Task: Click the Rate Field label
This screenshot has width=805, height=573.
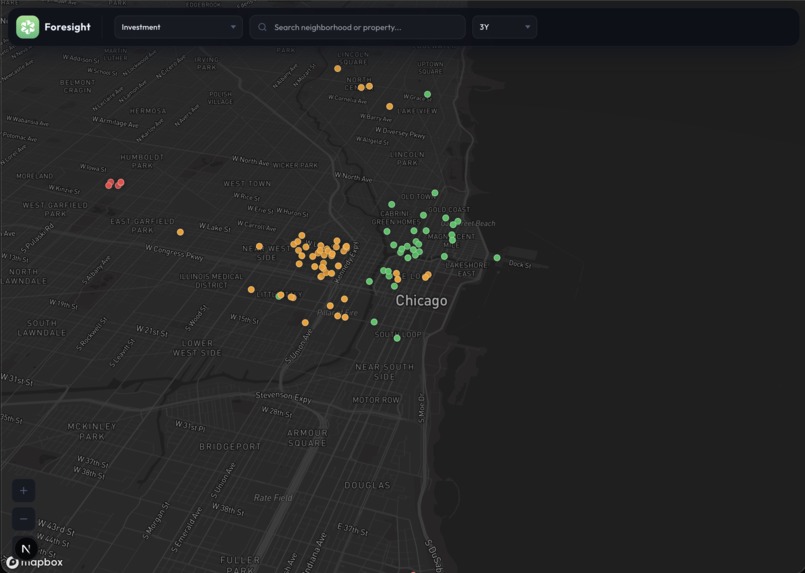Action: [x=273, y=498]
